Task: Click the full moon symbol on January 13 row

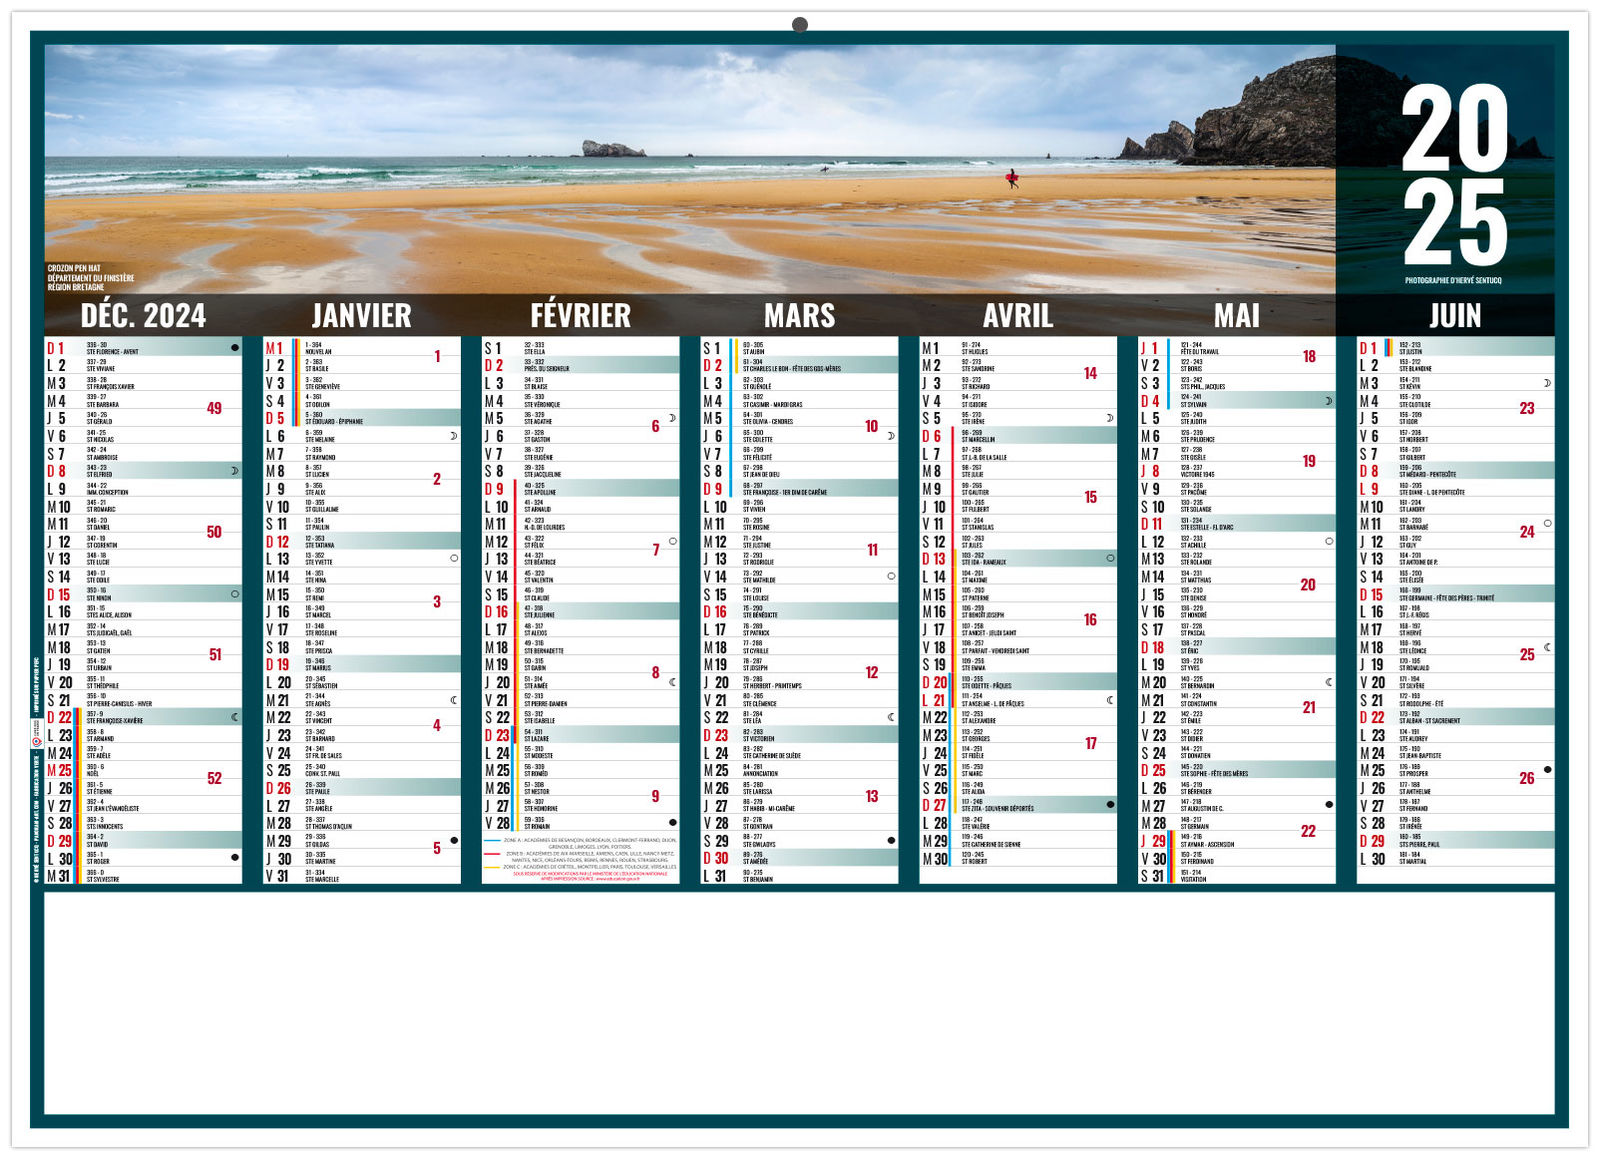Action: pyautogui.click(x=454, y=558)
